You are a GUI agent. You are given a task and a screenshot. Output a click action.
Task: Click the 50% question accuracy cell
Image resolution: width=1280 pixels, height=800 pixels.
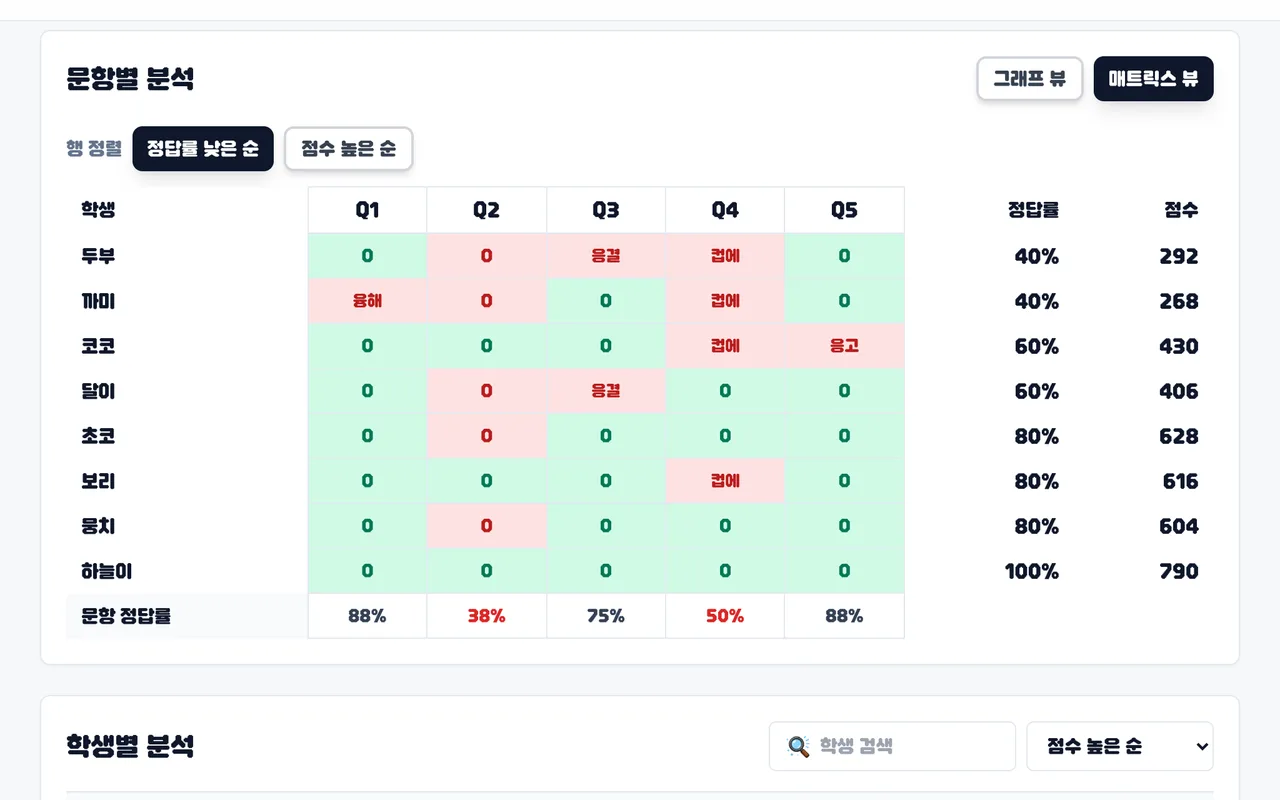725,616
